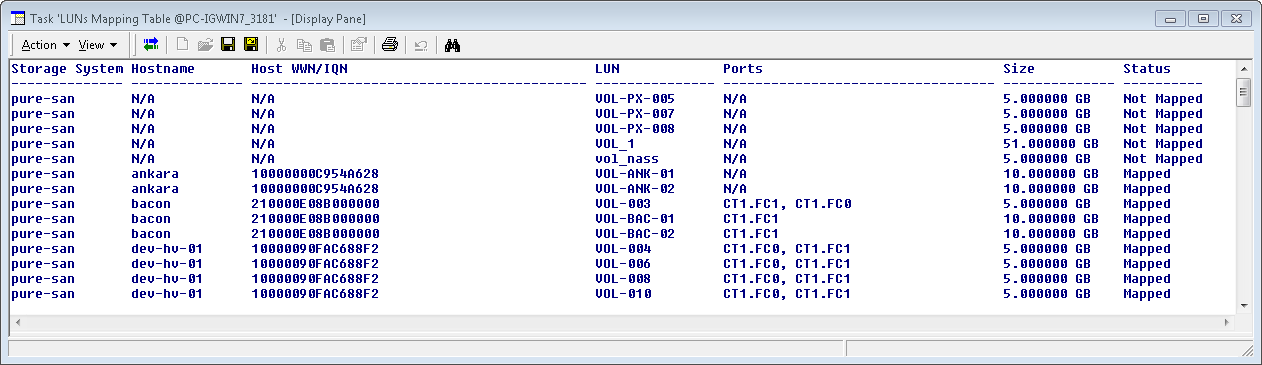Click the vertical scrollbar down arrow
This screenshot has width=1262, height=365.
coord(1244,306)
